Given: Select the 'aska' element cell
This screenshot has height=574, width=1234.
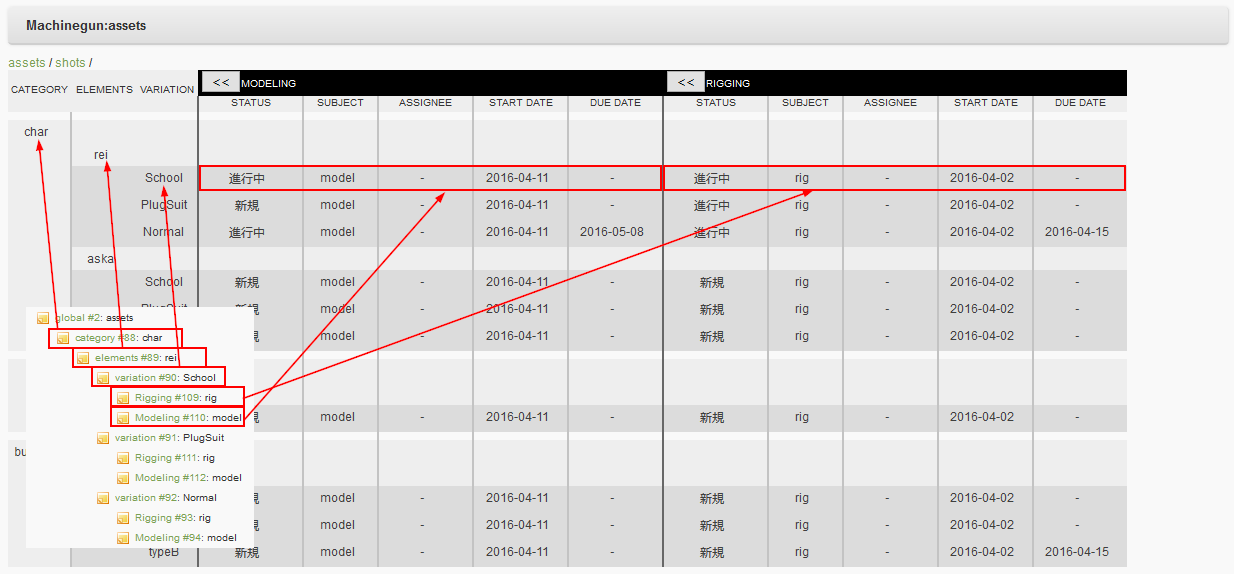Looking at the screenshot, I should [x=100, y=258].
